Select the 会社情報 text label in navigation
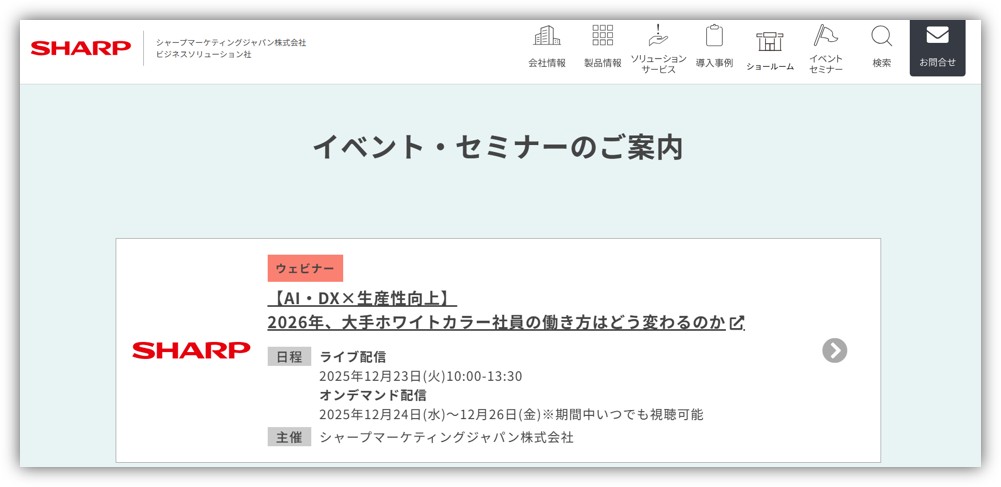The width and height of the screenshot is (1001, 487). [547, 63]
